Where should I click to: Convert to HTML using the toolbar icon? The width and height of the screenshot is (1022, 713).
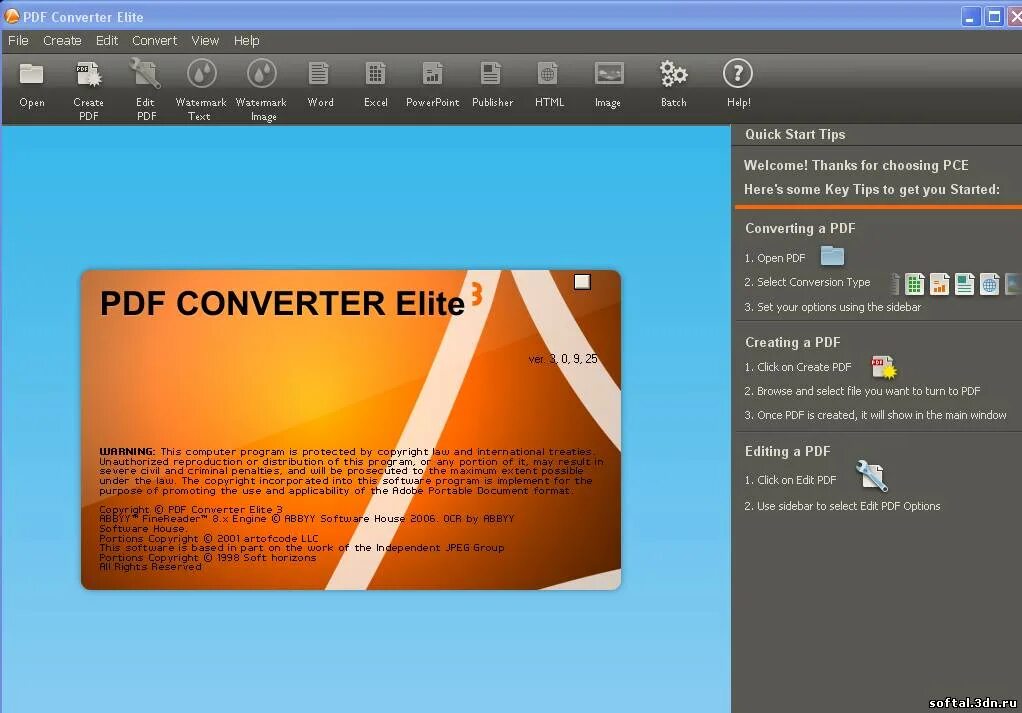[x=548, y=74]
